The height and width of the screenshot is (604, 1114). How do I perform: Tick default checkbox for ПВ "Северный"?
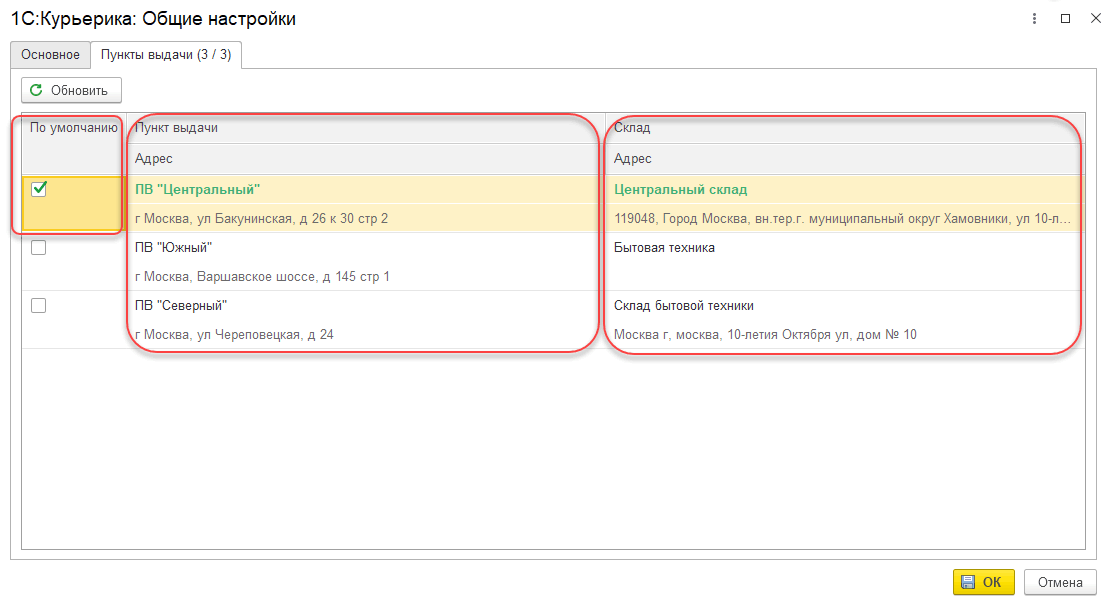(39, 306)
